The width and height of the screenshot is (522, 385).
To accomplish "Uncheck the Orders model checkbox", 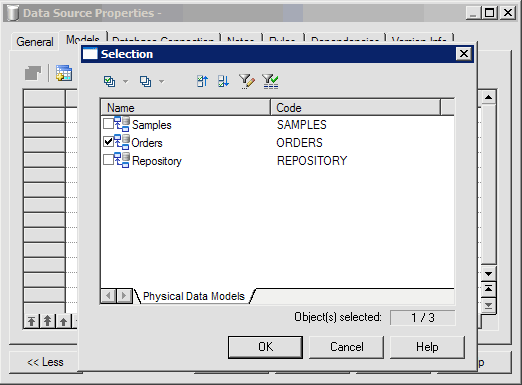I will click(108, 142).
